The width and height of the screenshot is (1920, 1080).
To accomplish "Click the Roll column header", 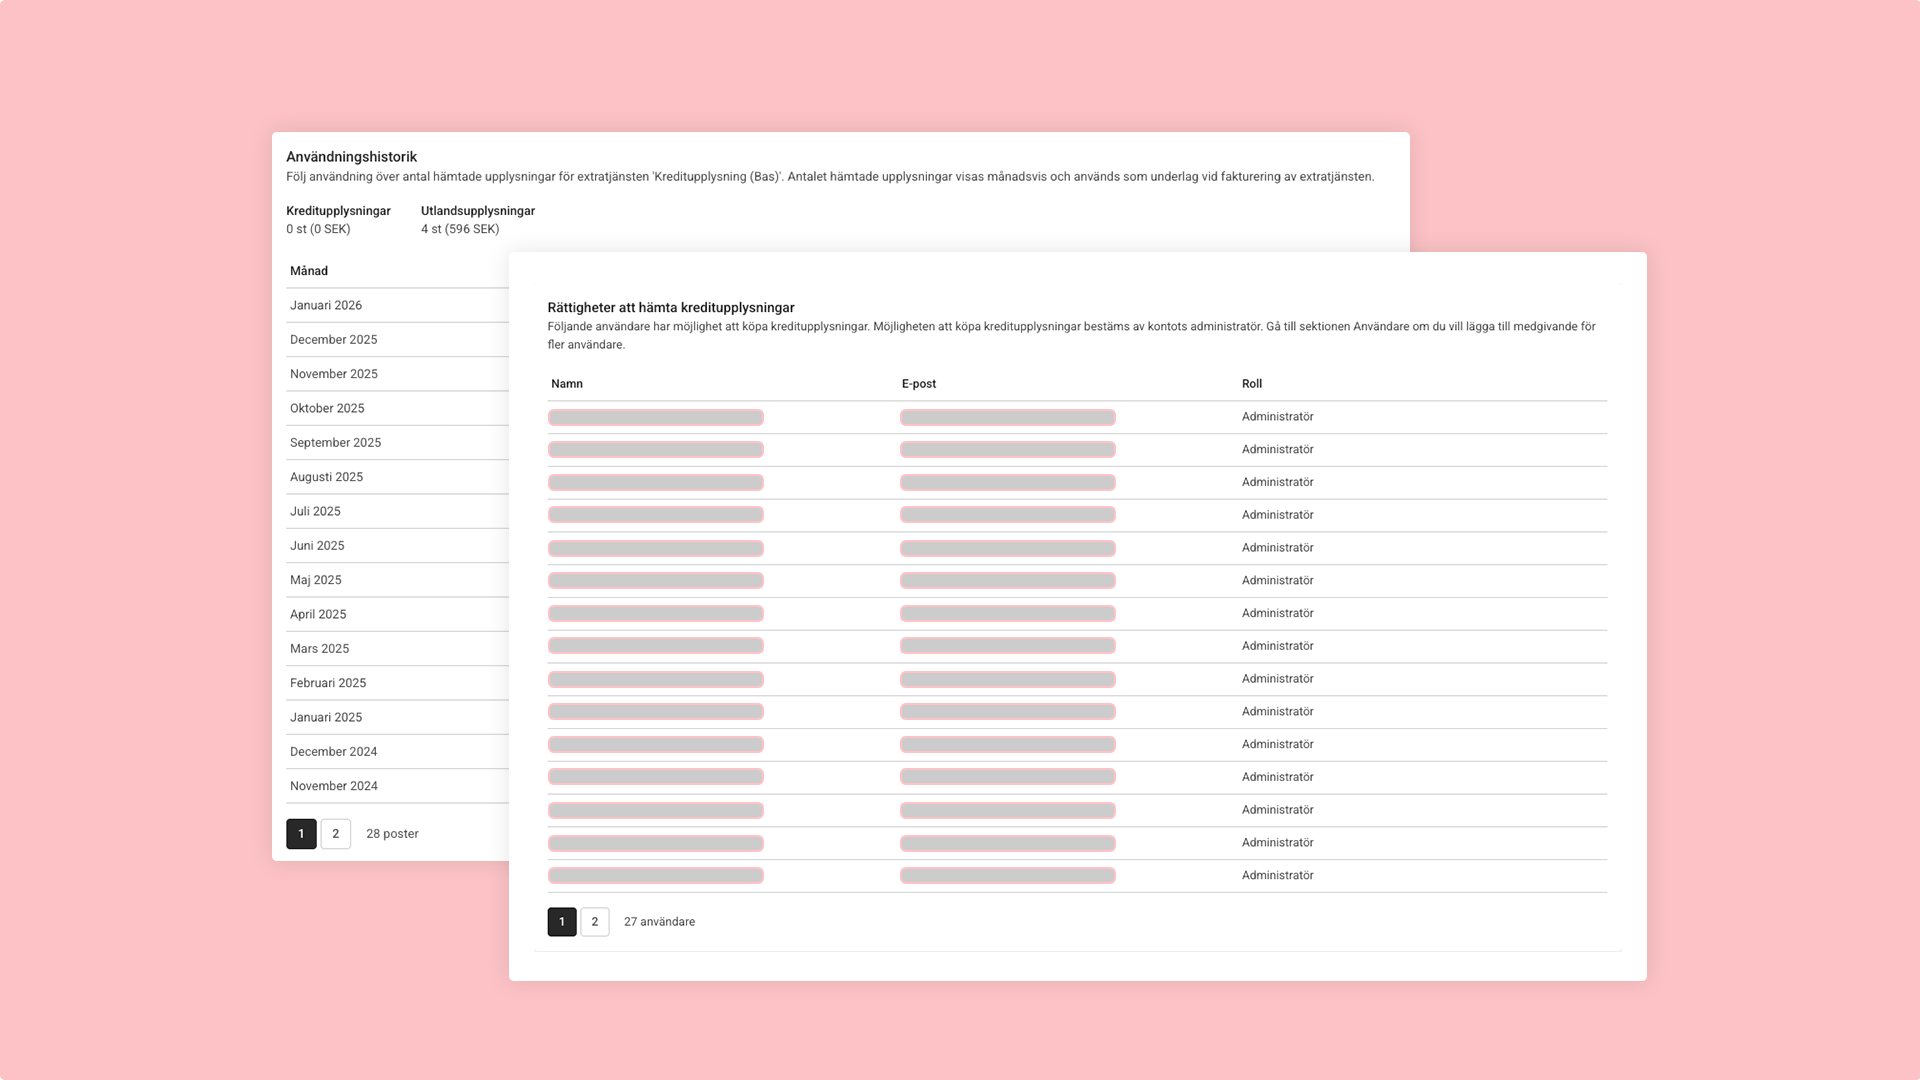I will pos(1252,384).
